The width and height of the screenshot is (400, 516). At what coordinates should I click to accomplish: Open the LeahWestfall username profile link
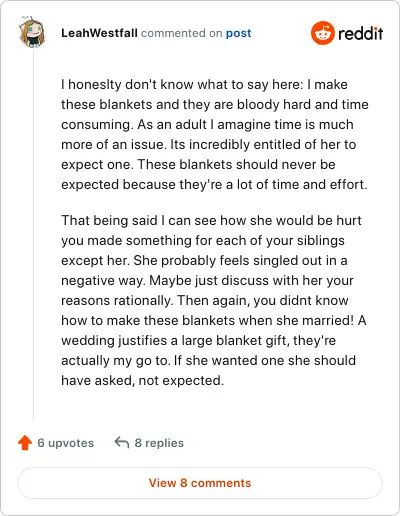point(99,33)
